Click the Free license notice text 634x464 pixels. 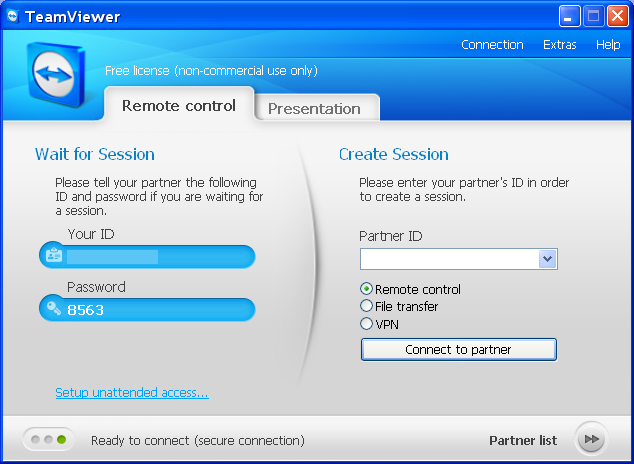pos(211,71)
